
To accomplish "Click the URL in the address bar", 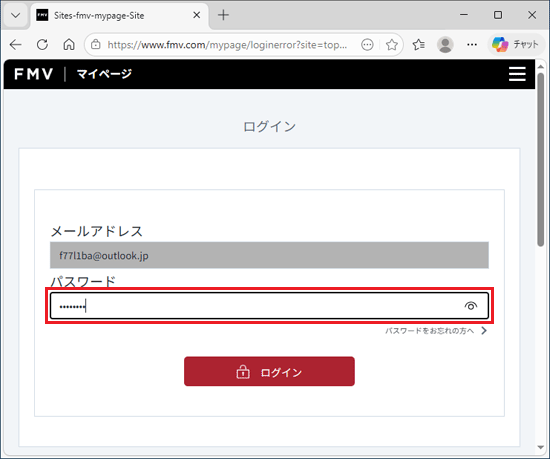I will click(227, 45).
